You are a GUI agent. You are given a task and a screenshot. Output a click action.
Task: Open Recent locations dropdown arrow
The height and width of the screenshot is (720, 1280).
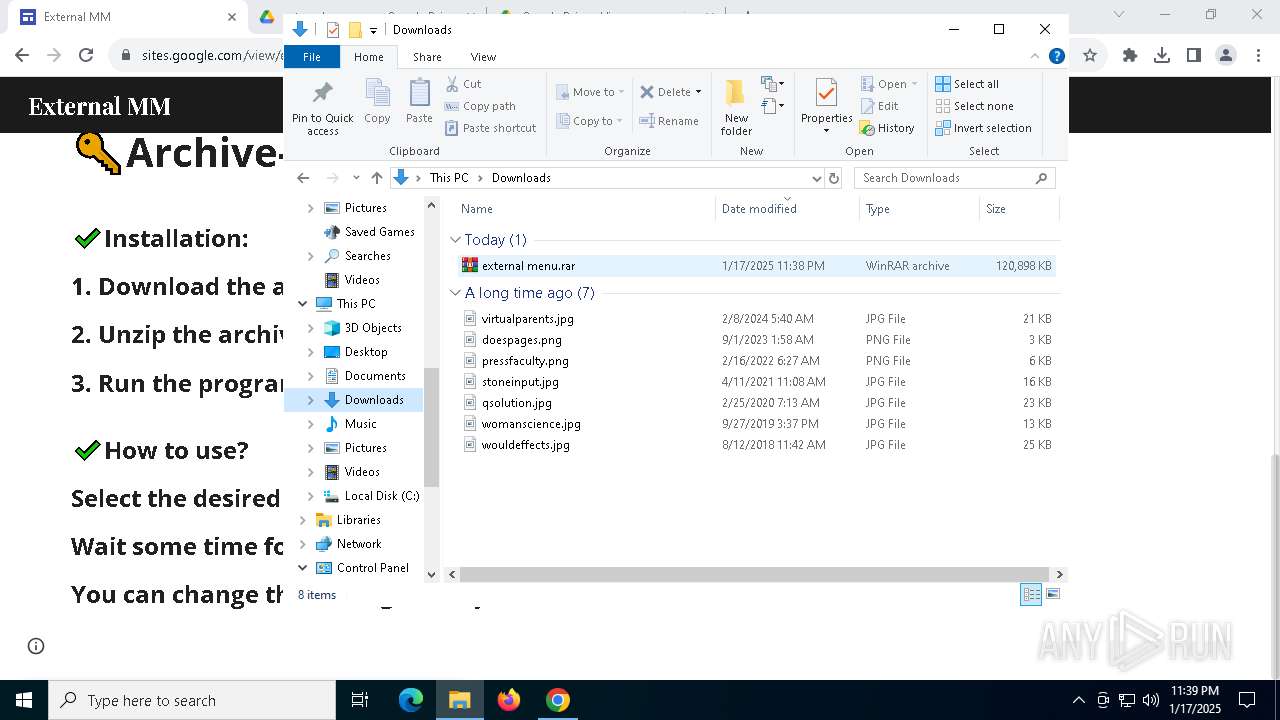(355, 178)
